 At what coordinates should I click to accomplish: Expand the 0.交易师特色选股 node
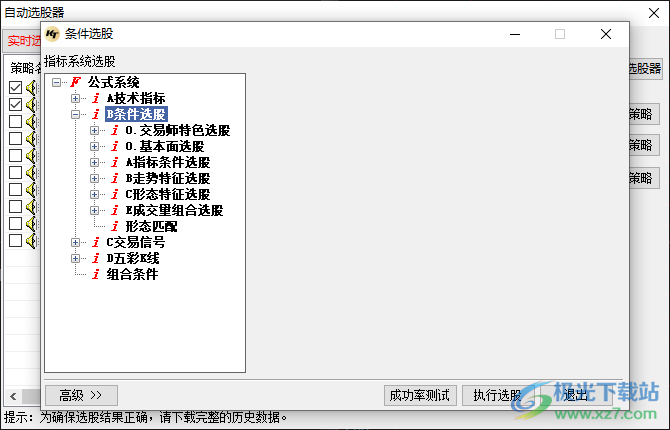[94, 130]
